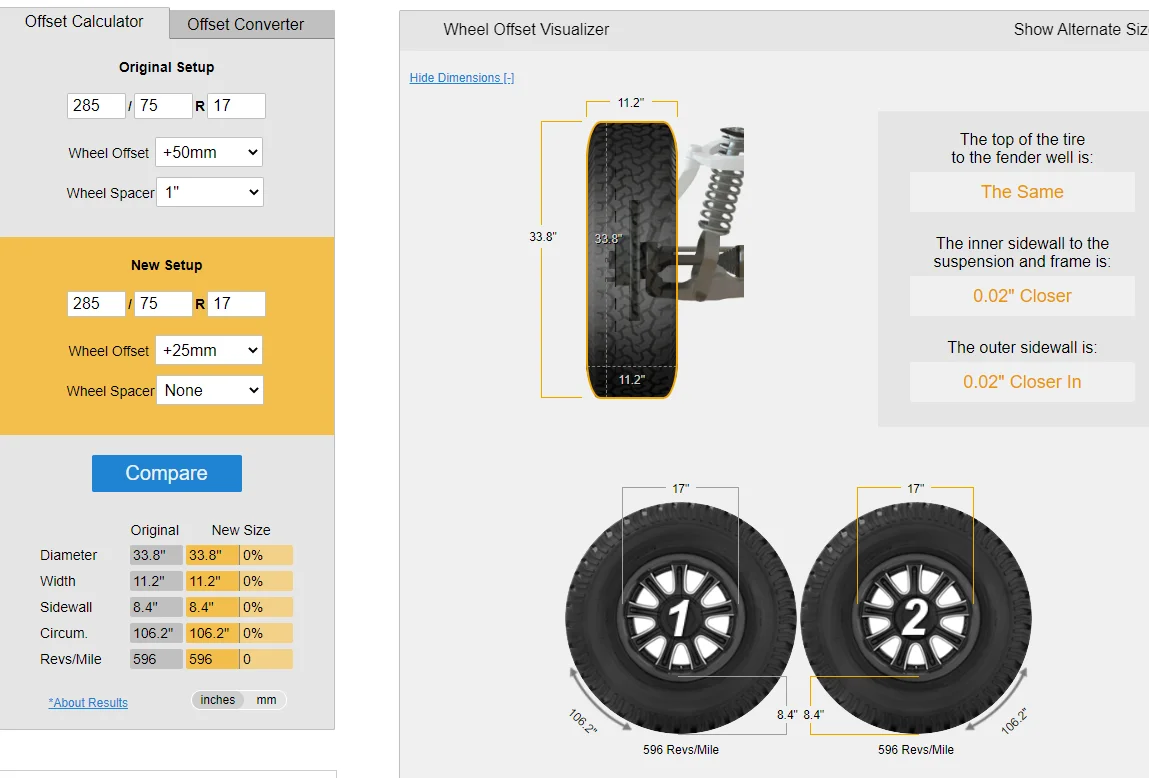Image resolution: width=1149 pixels, height=778 pixels.
Task: Click New Setup rim size field 17
Action: click(236, 303)
